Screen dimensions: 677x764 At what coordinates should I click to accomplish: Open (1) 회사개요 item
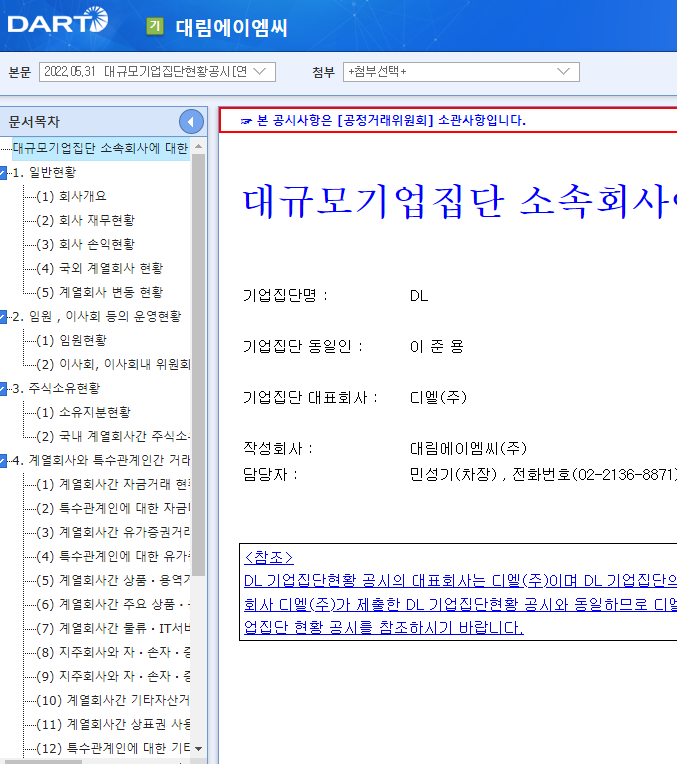pyautogui.click(x=71, y=196)
